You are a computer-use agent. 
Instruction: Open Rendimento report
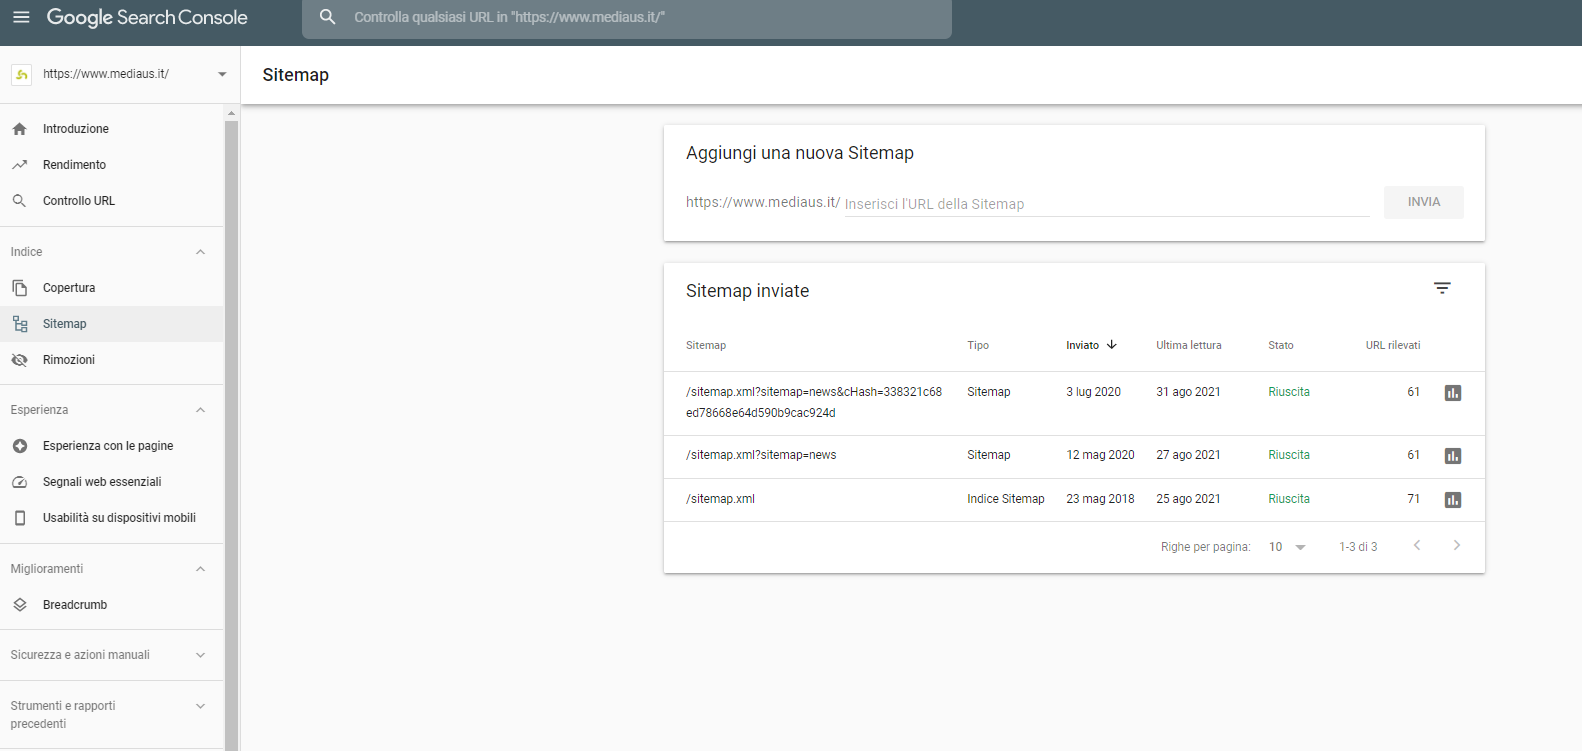coord(112,165)
